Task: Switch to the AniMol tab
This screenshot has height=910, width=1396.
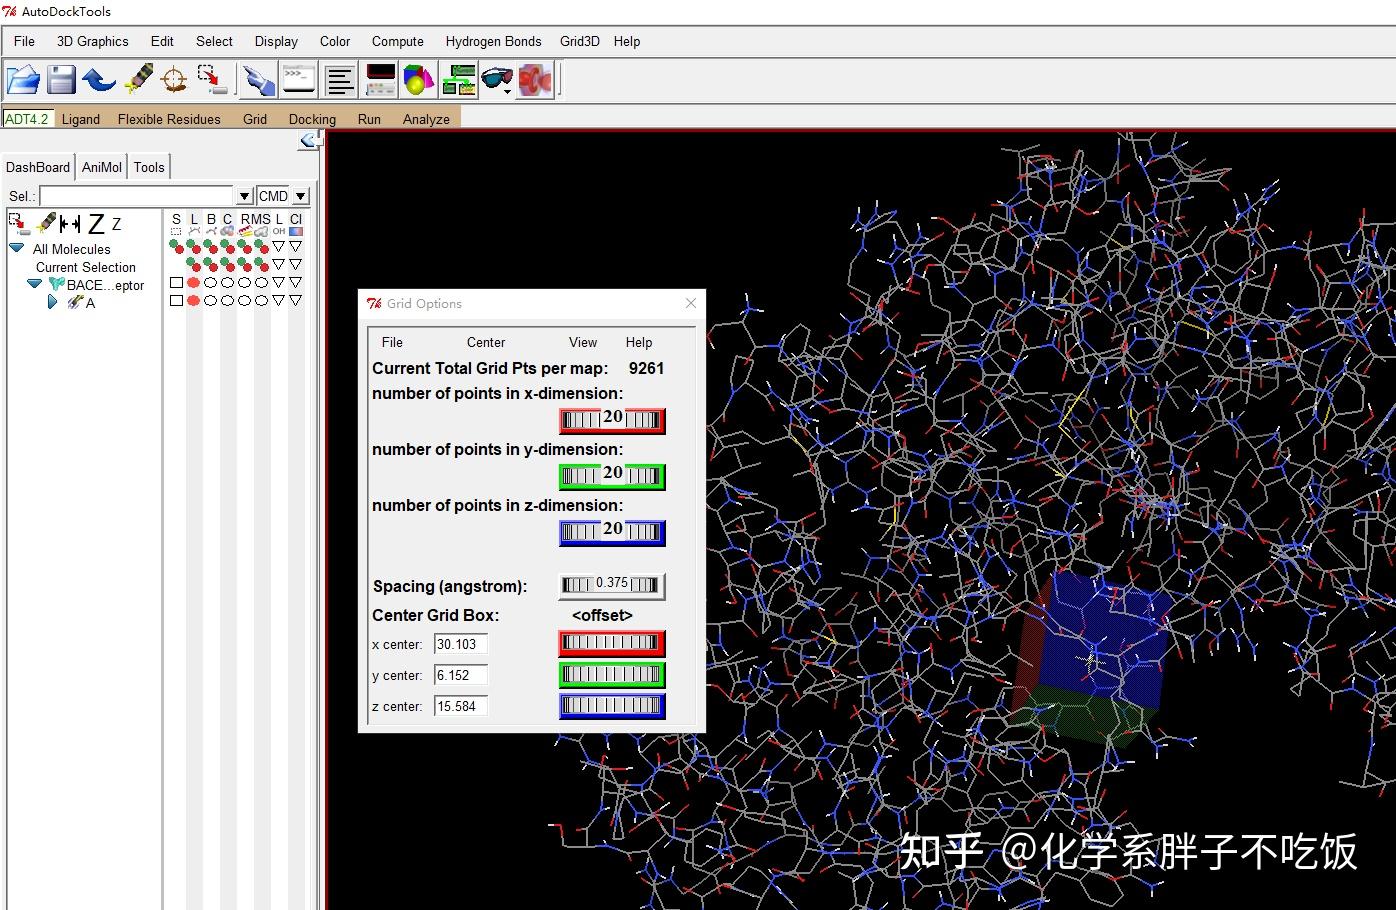Action: (101, 166)
